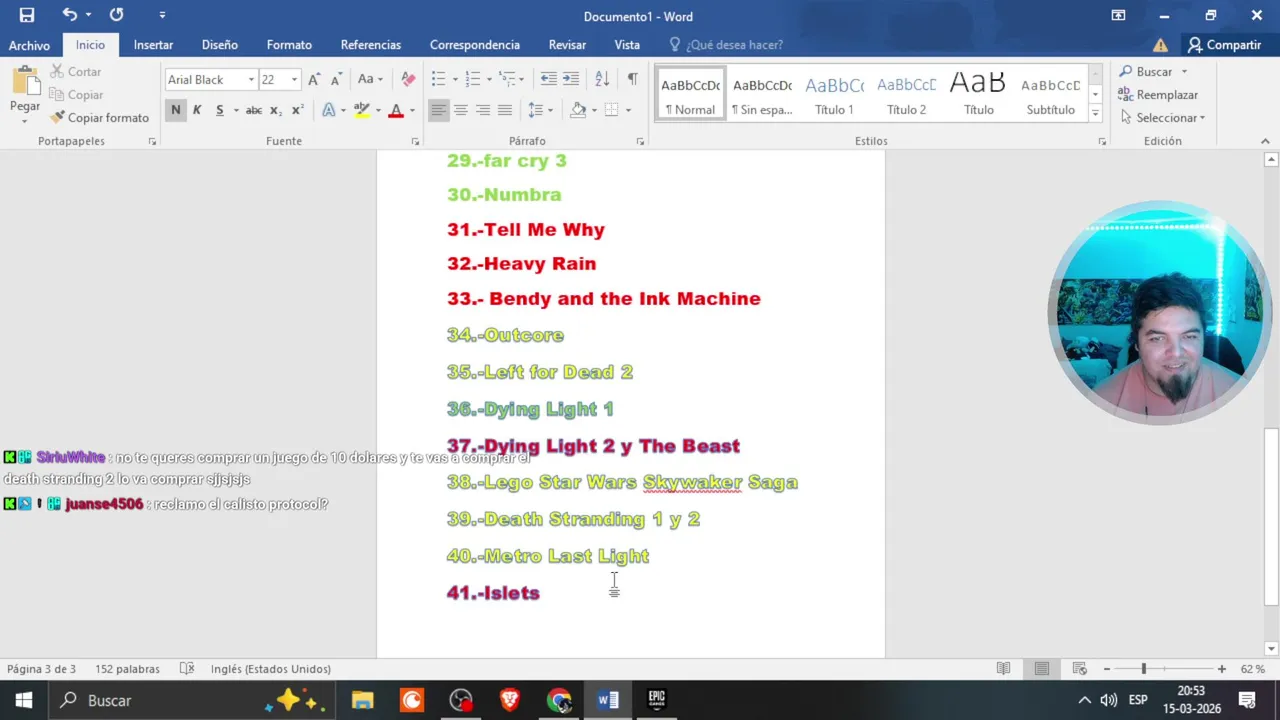Screen dimensions: 1280x720
Task: Apply the Título 1 style
Action: (x=834, y=95)
